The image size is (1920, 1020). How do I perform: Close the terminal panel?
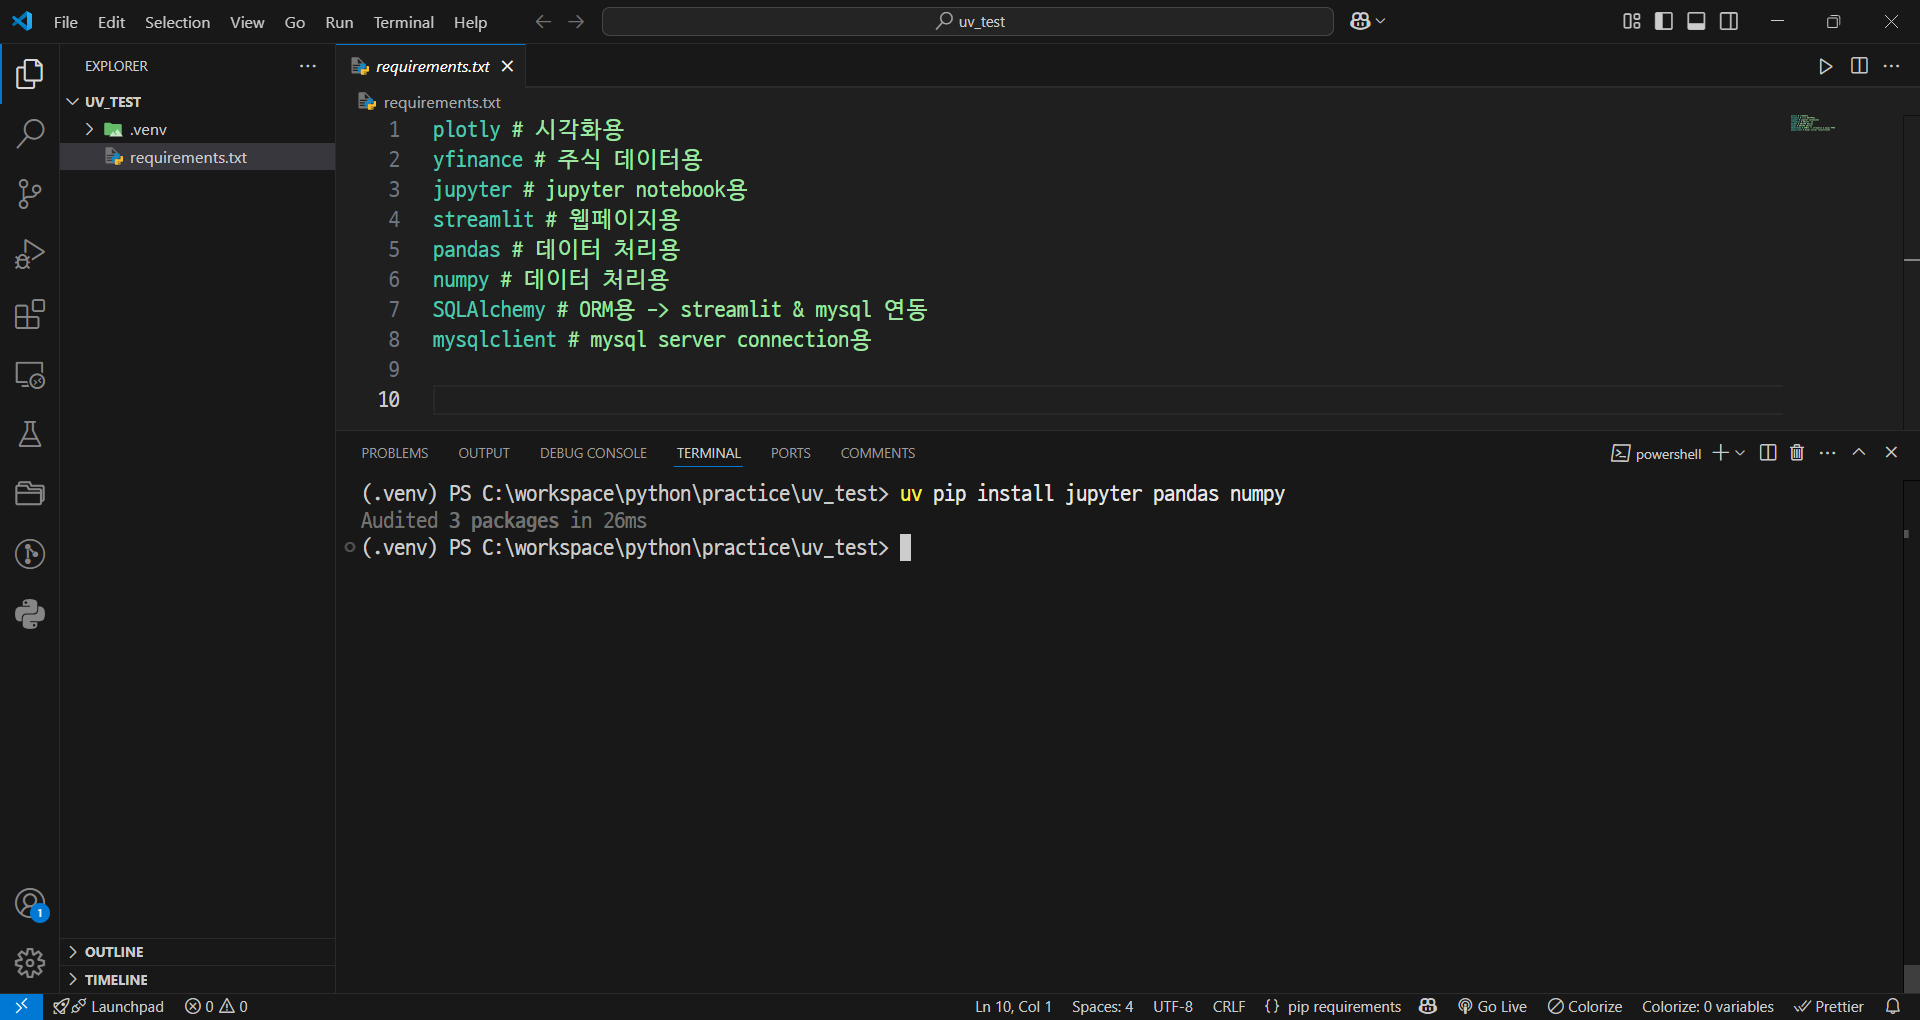click(1891, 453)
